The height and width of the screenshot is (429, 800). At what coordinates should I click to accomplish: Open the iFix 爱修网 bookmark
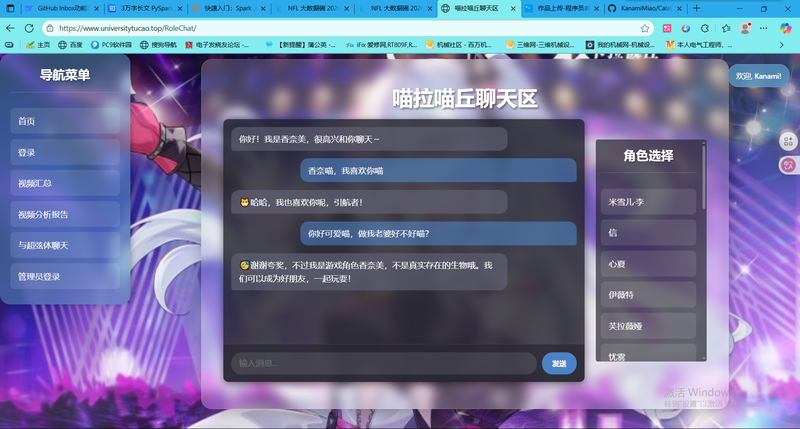(382, 45)
